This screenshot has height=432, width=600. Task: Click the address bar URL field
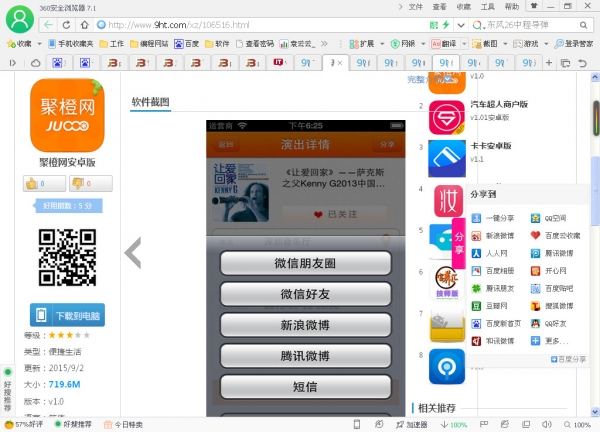coord(260,25)
